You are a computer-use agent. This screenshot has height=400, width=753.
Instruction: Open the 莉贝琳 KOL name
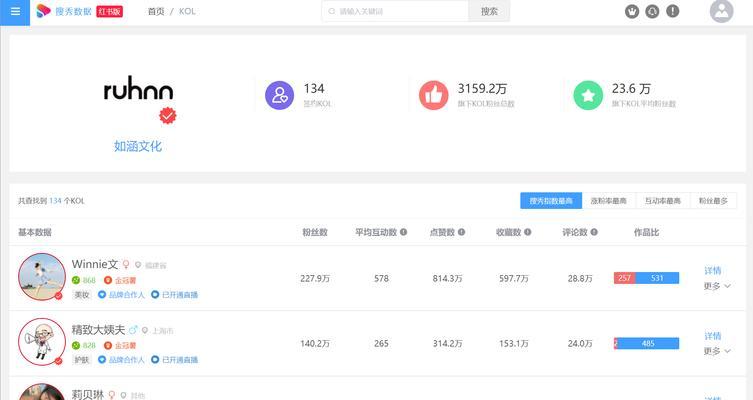pyautogui.click(x=88, y=395)
